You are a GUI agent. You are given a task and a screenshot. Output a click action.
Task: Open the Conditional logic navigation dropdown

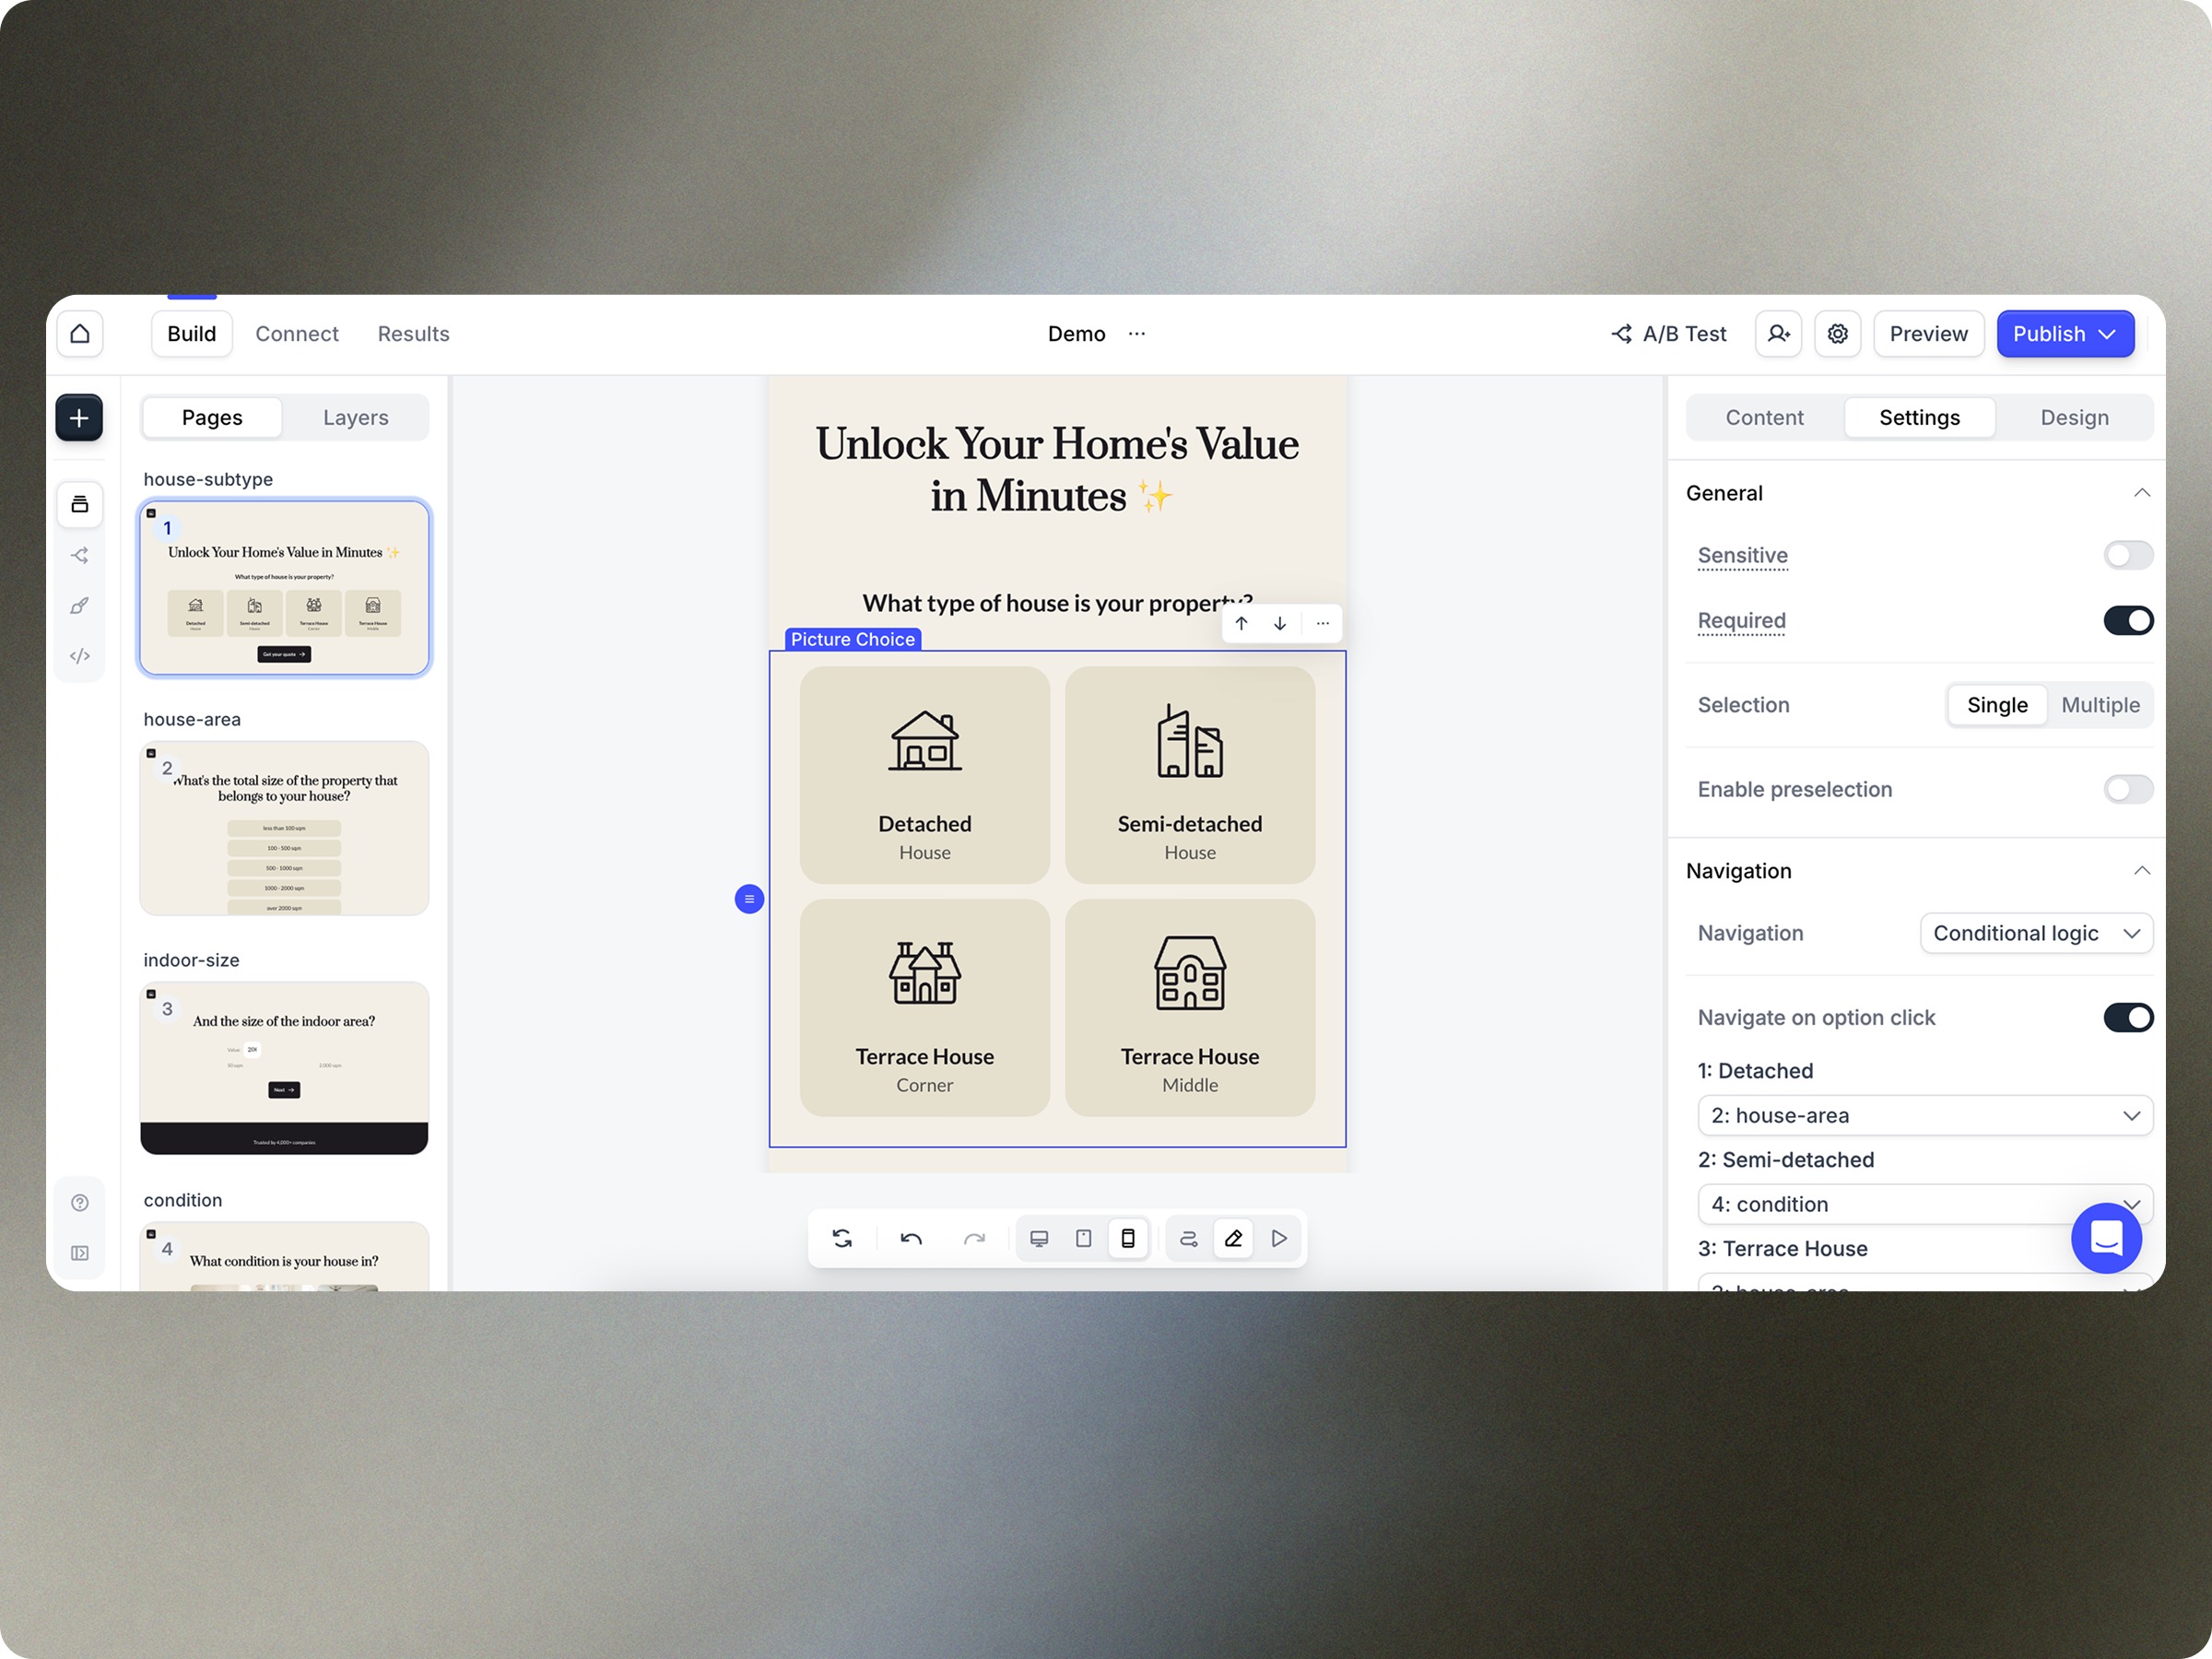tap(2035, 934)
